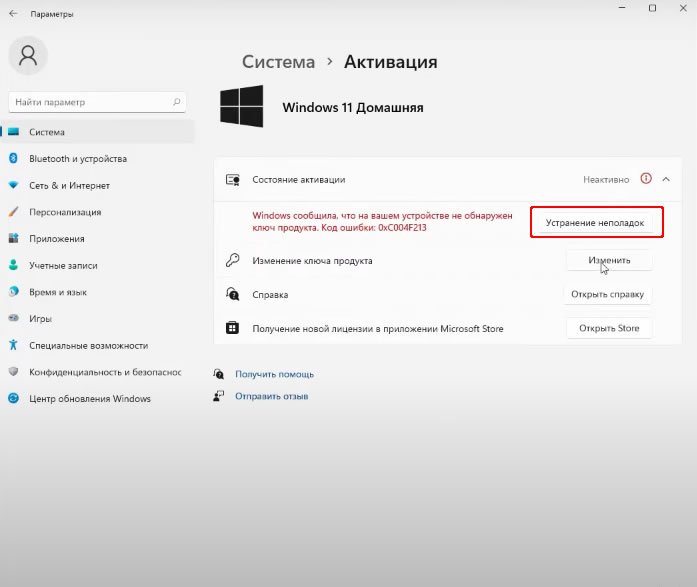Click the Время и язык globe icon
697x587 pixels.
14,292
